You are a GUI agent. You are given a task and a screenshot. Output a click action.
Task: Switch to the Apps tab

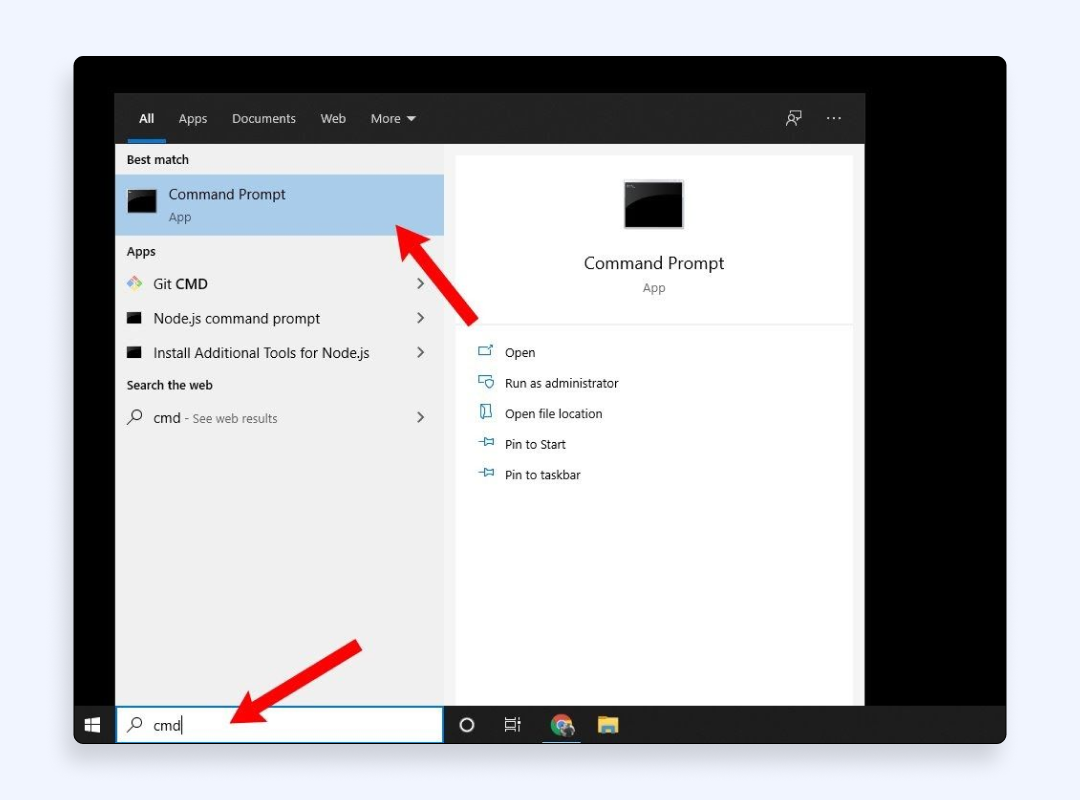(193, 119)
